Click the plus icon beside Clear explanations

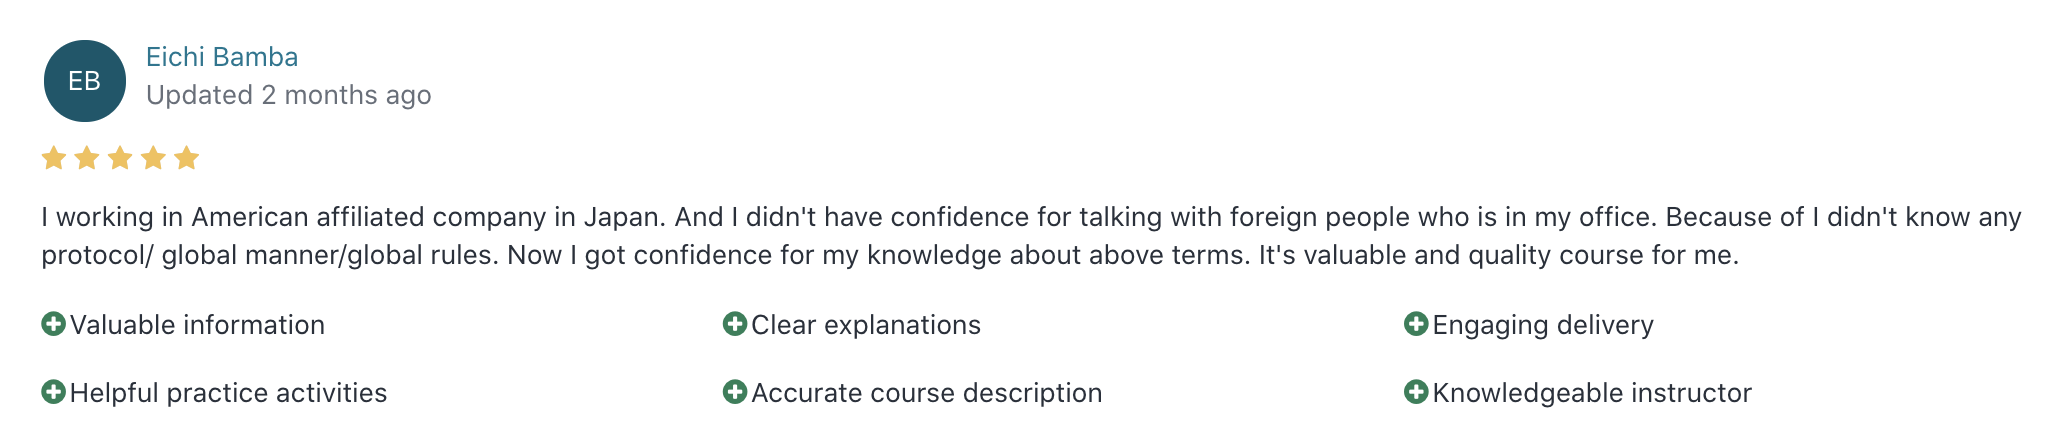pos(735,324)
